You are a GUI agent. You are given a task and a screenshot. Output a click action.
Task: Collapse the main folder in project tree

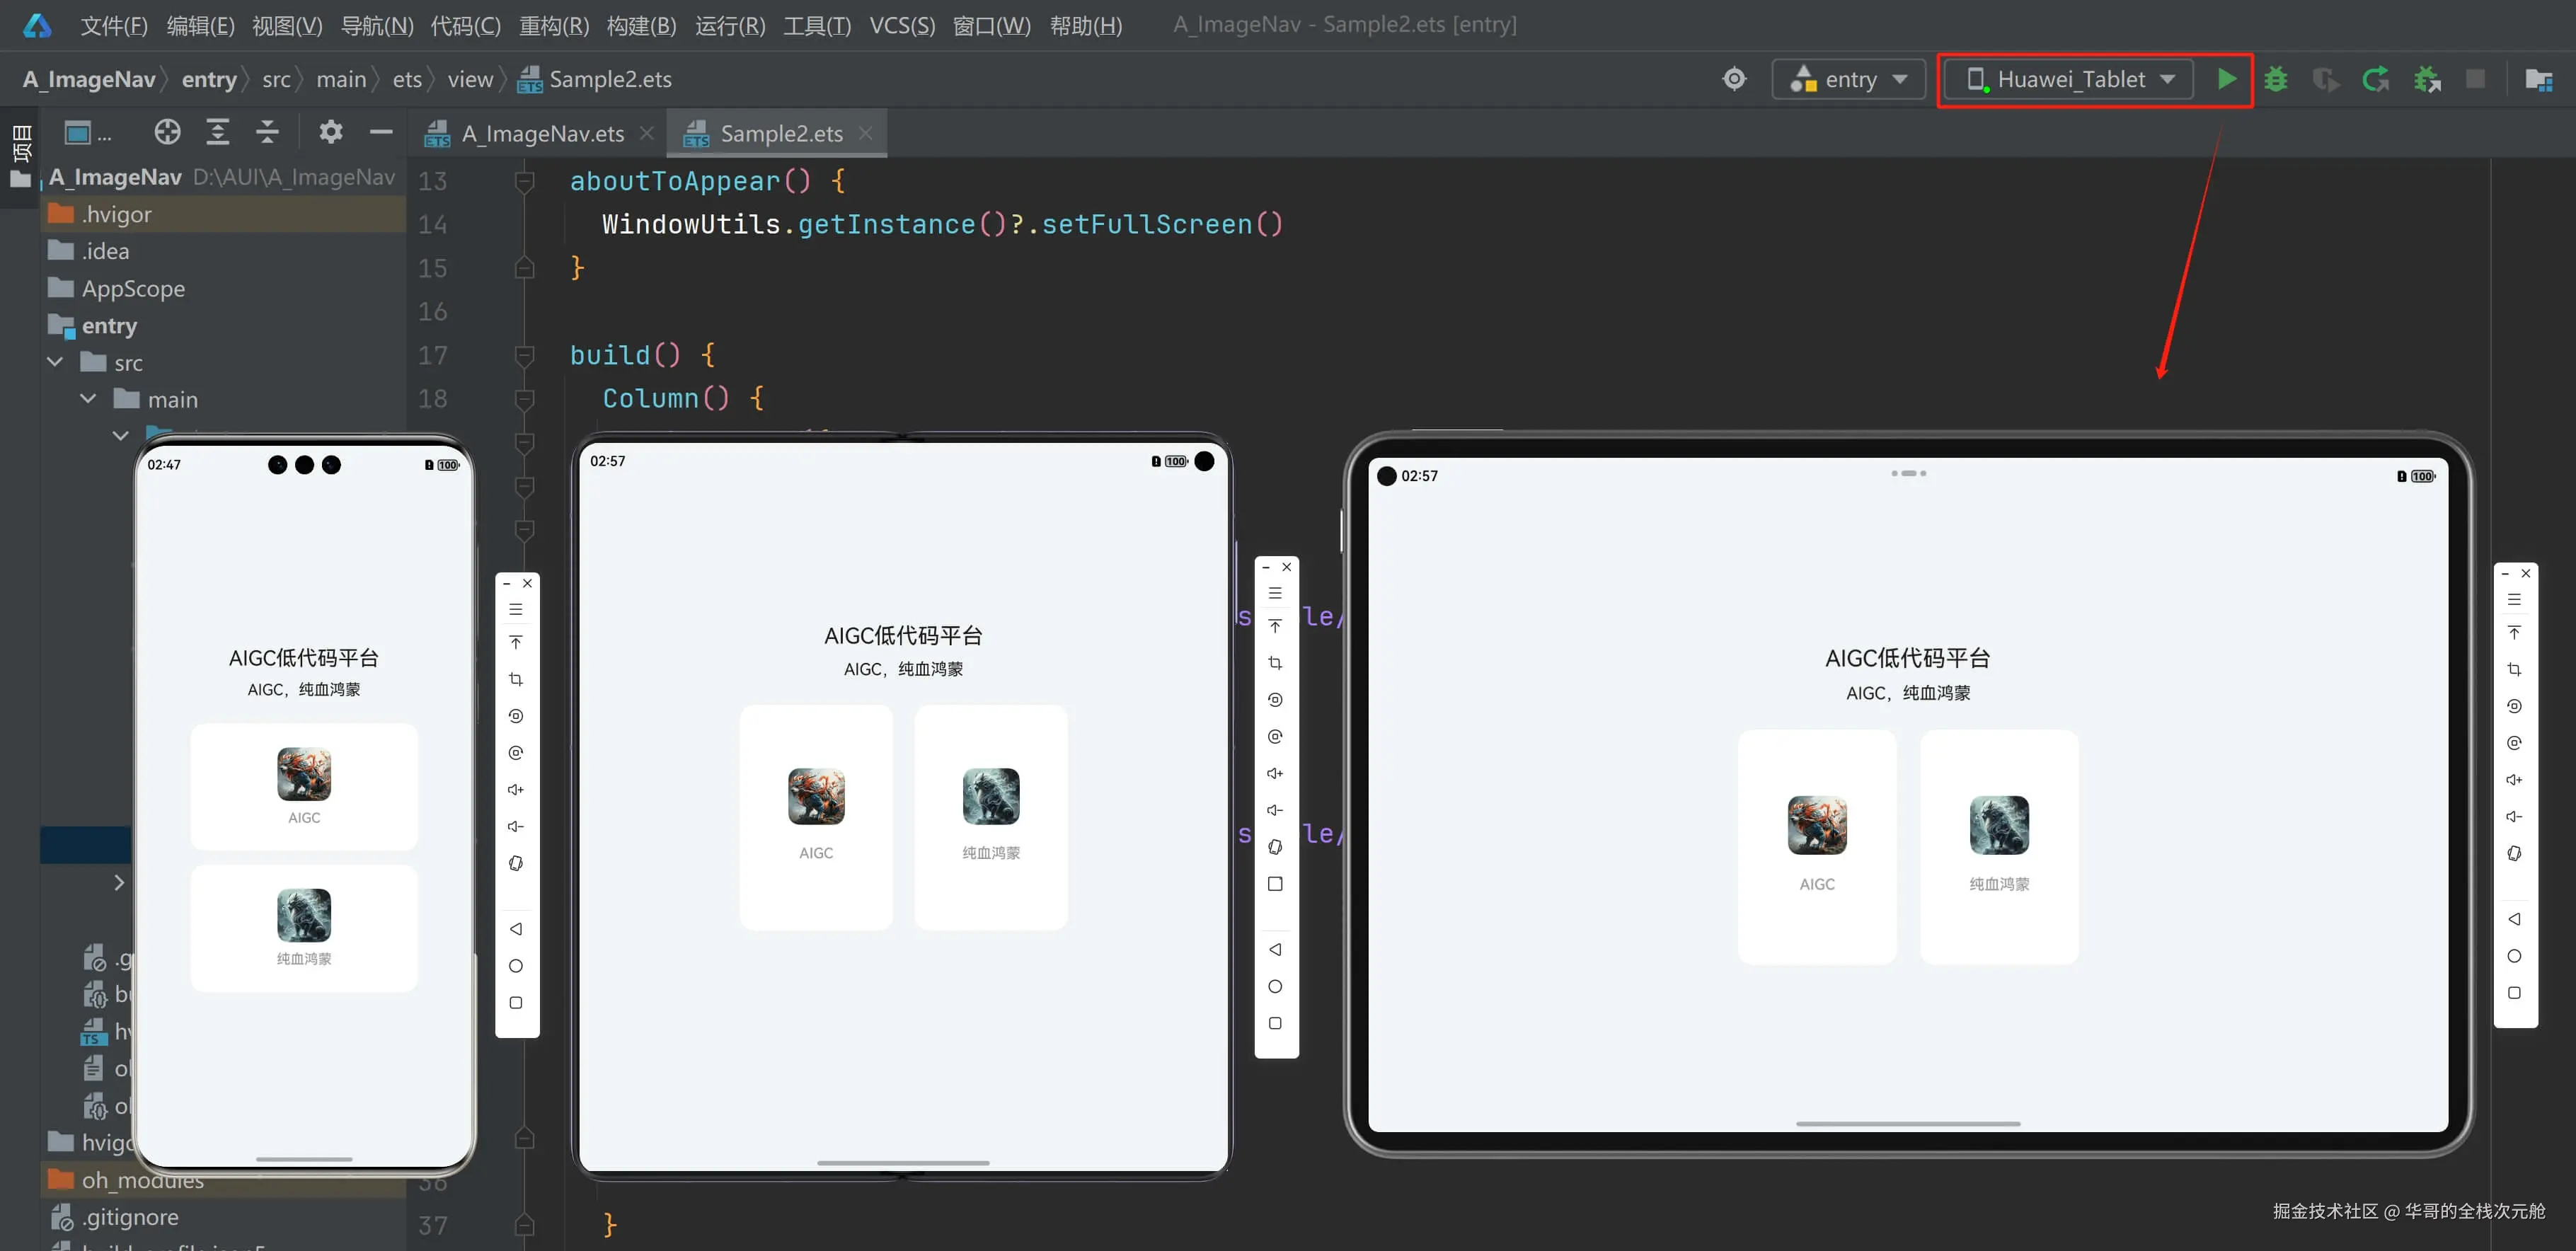coord(89,399)
